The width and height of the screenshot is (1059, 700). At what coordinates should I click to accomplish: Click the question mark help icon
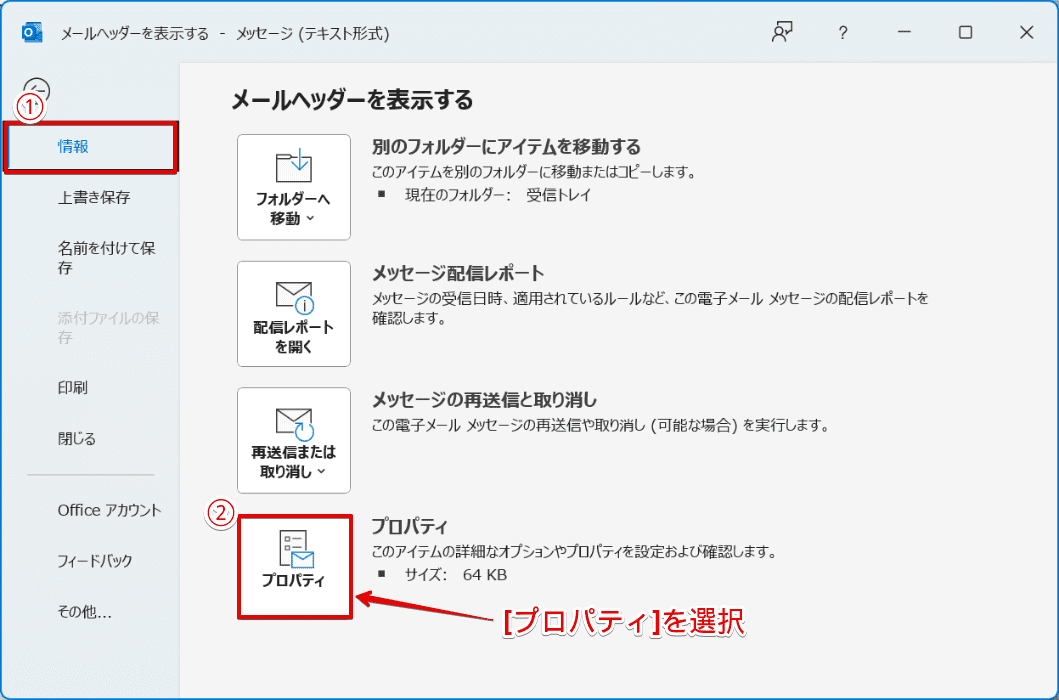pos(843,32)
